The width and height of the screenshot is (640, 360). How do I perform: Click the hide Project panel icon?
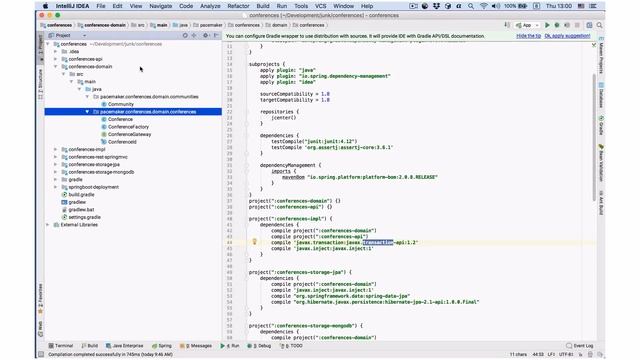click(x=216, y=36)
